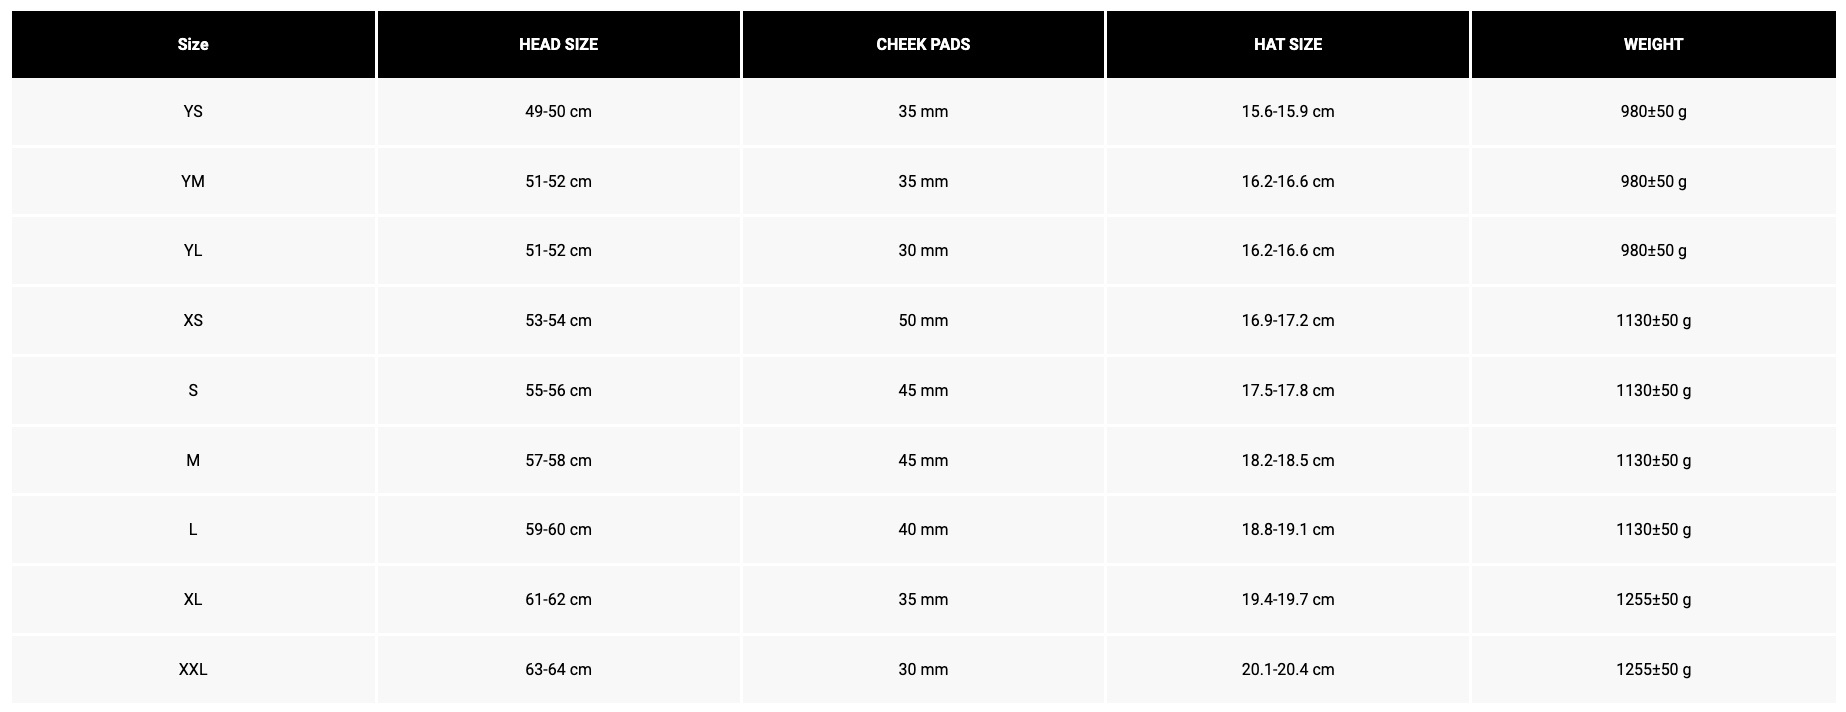Click the Size column header
1846x712 pixels.
pos(193,44)
